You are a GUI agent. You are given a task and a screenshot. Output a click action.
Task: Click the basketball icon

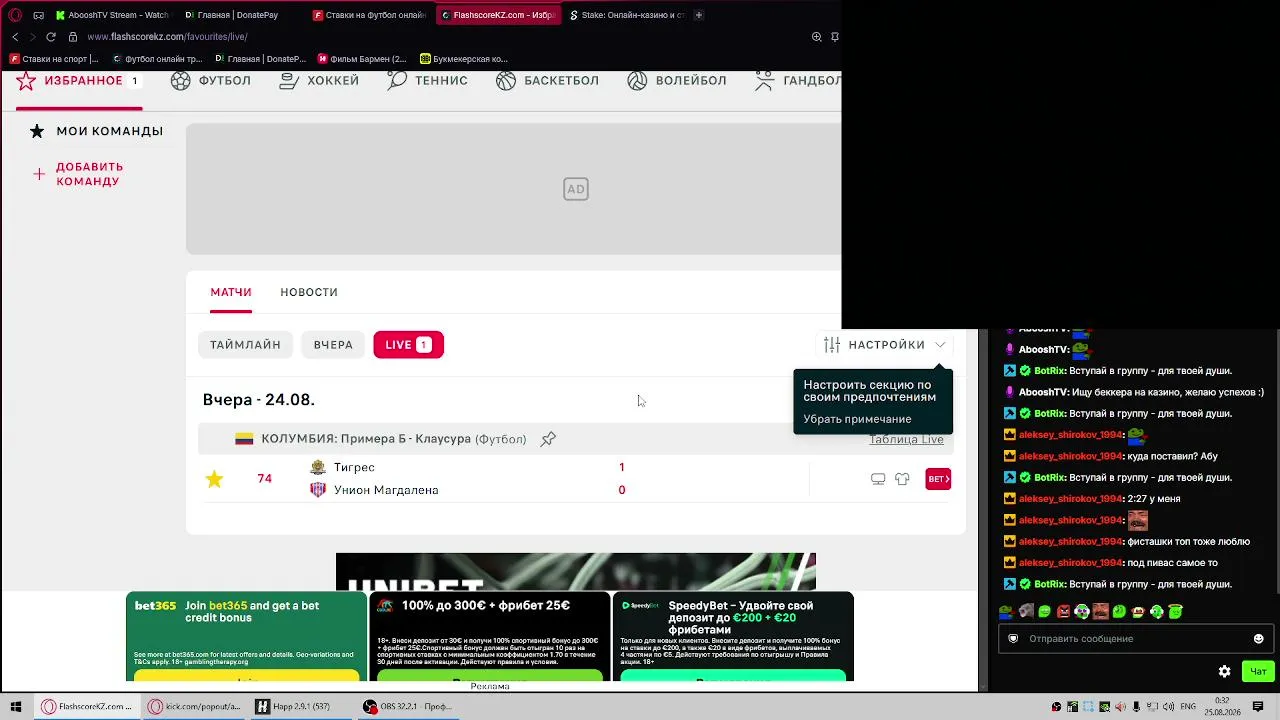(x=506, y=81)
